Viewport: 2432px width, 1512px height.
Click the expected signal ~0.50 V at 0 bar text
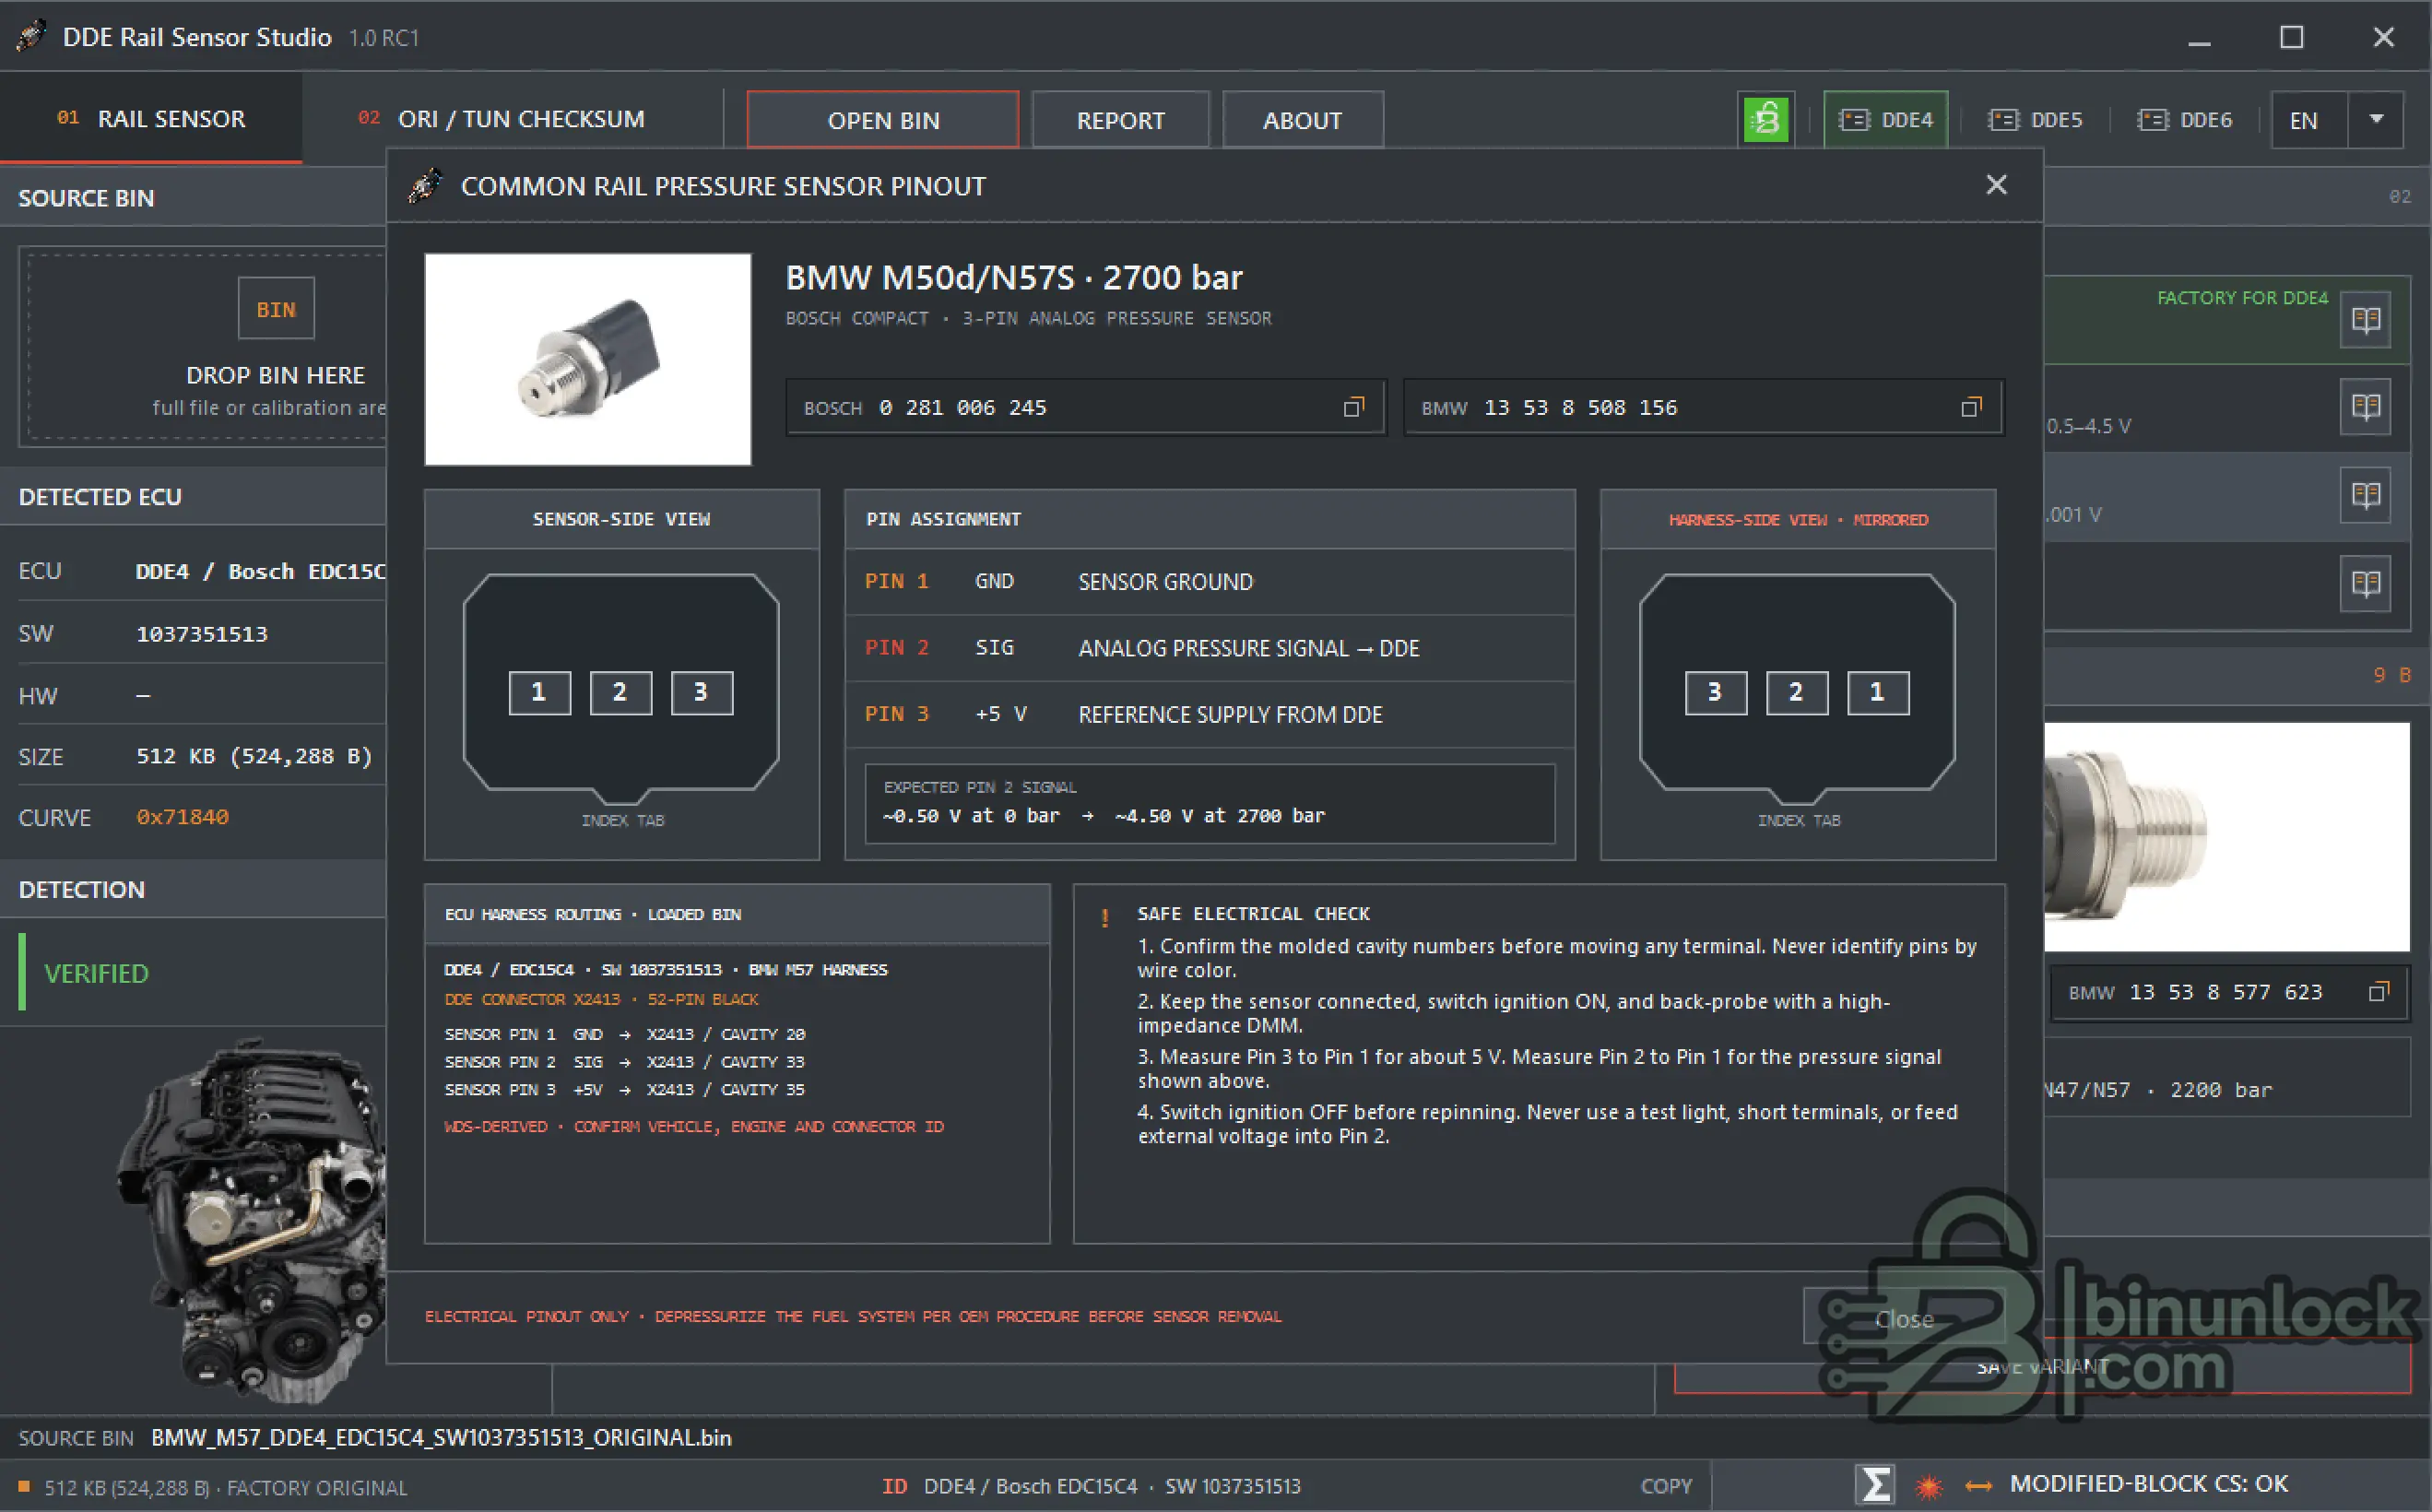coord(971,816)
